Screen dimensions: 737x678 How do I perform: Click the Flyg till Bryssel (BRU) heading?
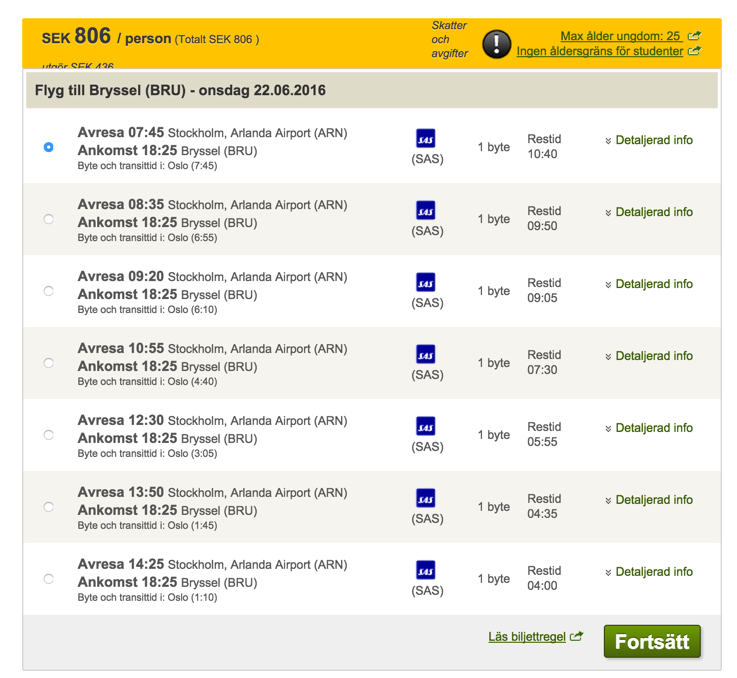pos(180,90)
